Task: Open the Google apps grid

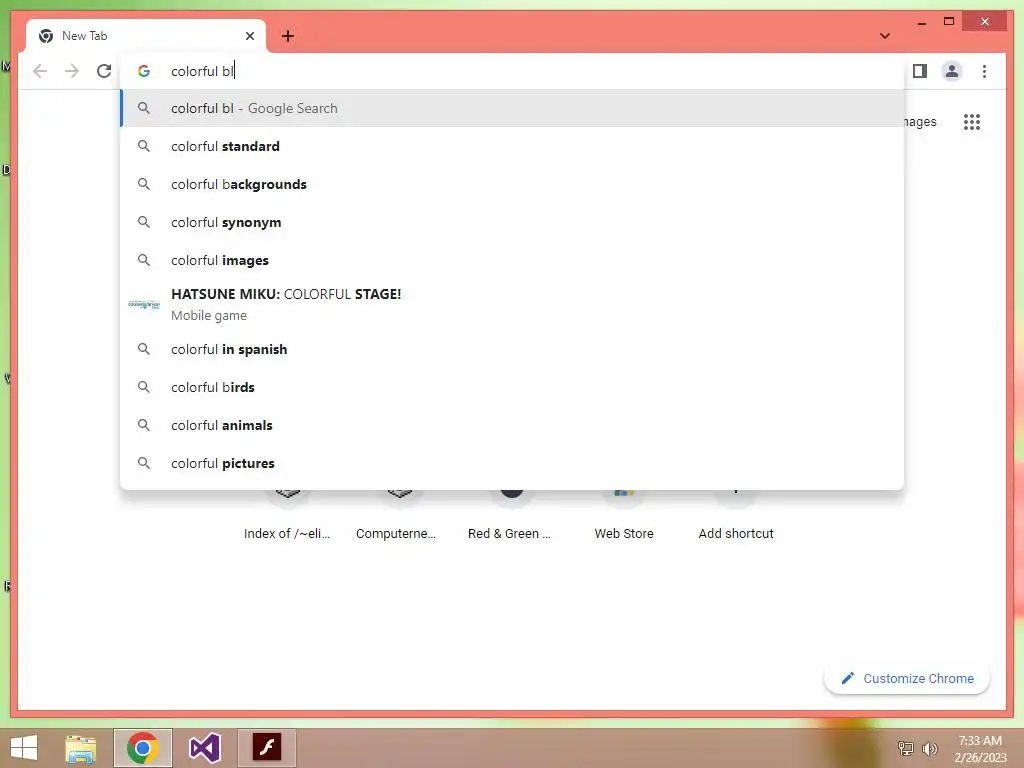Action: (x=972, y=121)
